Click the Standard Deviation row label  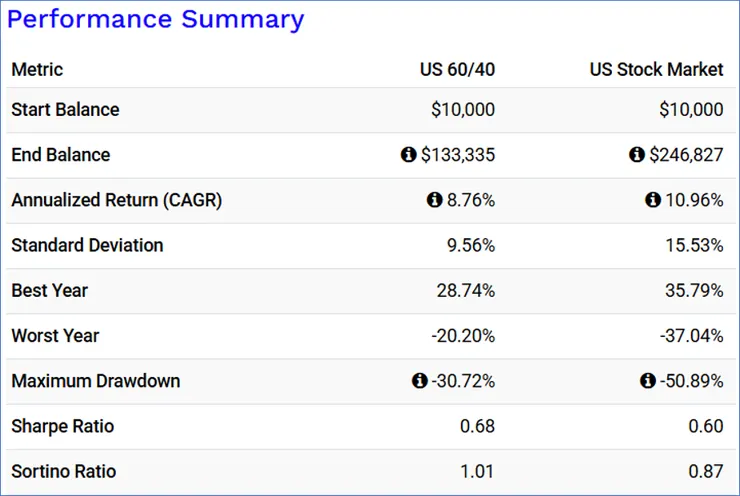(87, 245)
